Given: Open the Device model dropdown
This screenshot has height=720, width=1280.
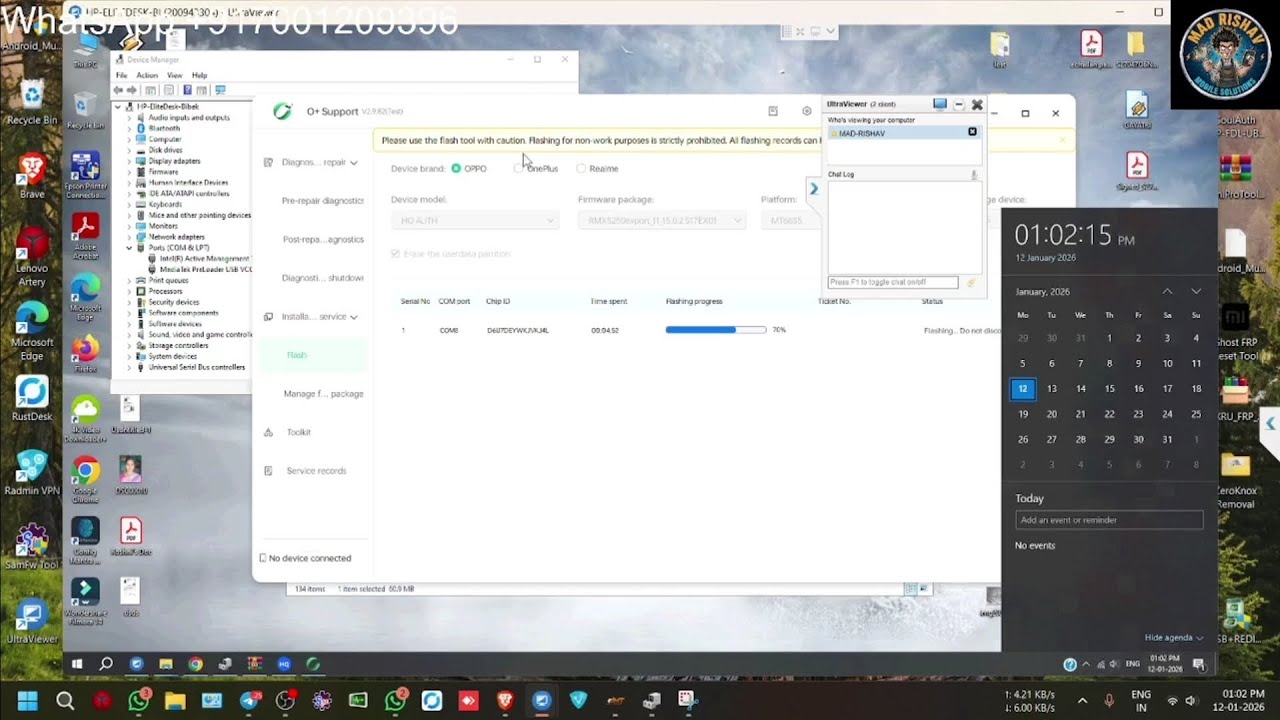Looking at the screenshot, I should [x=474, y=220].
